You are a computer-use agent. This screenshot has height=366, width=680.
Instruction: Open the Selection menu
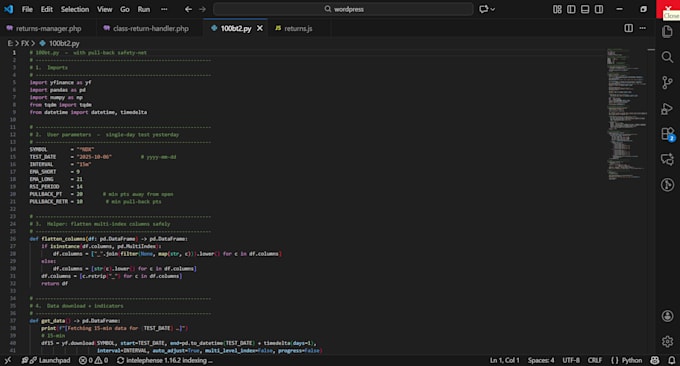[75, 9]
